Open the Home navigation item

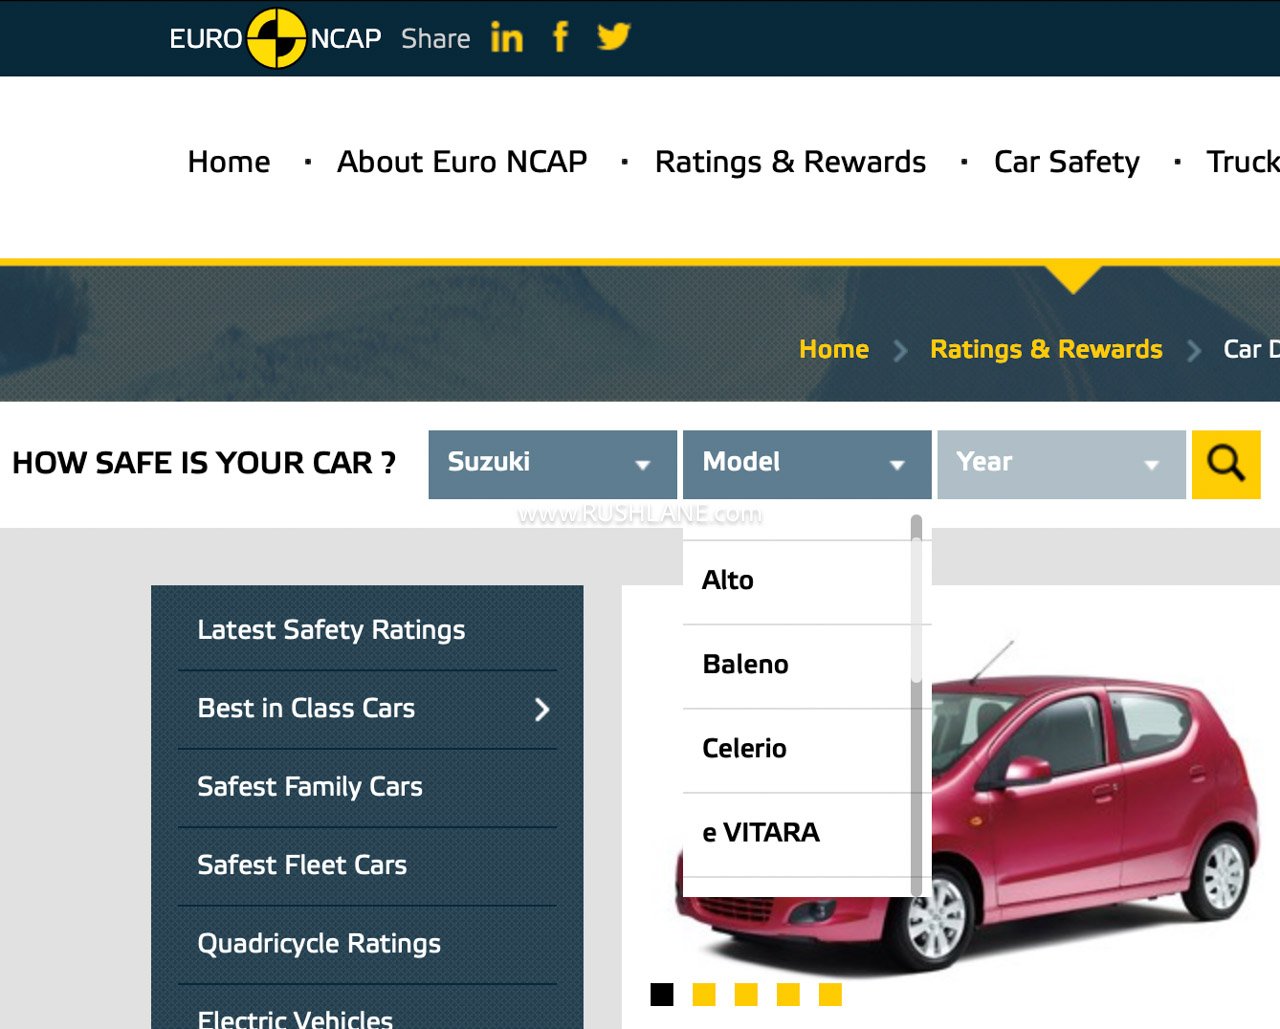tap(229, 162)
